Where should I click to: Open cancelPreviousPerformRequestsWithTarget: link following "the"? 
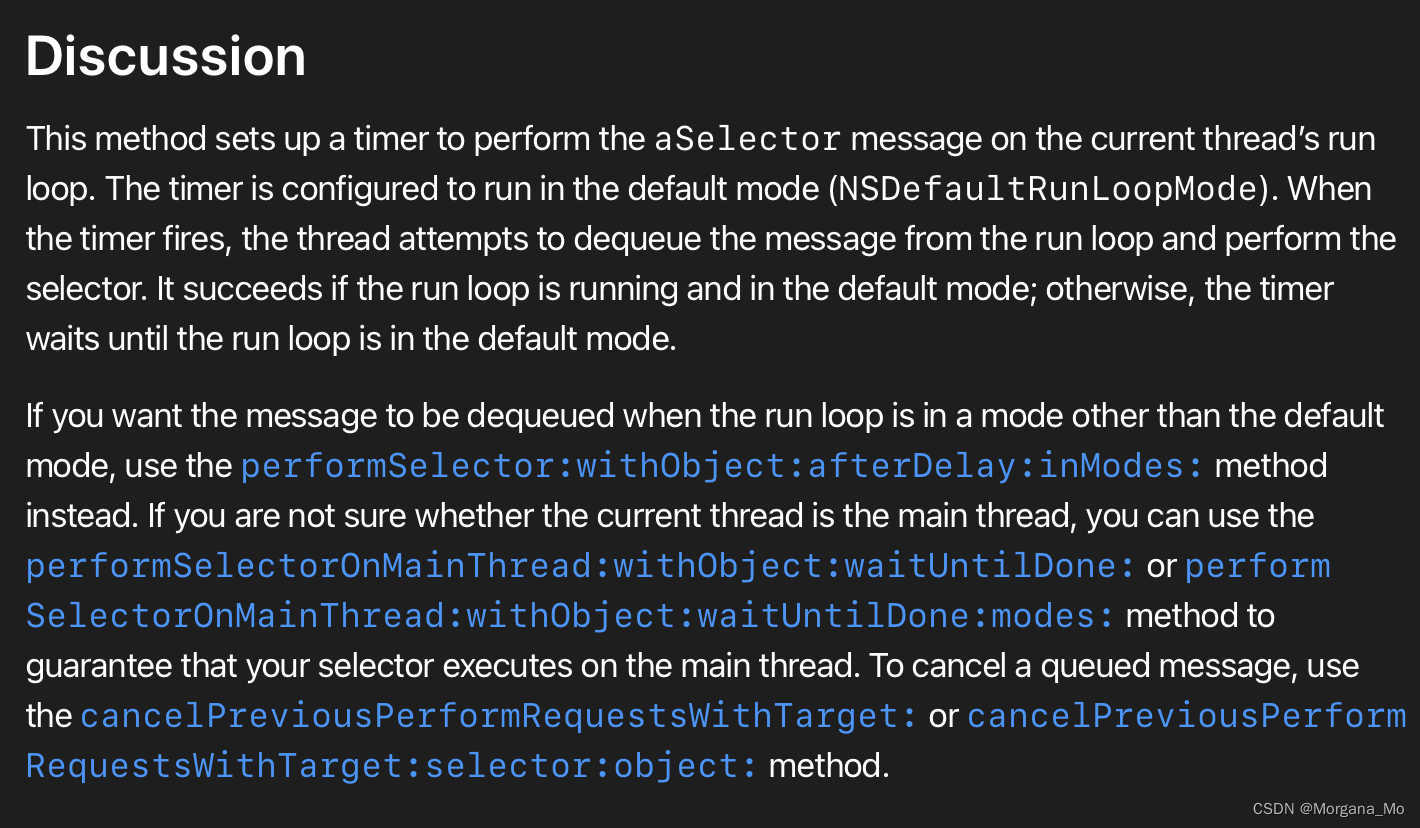[x=499, y=716]
